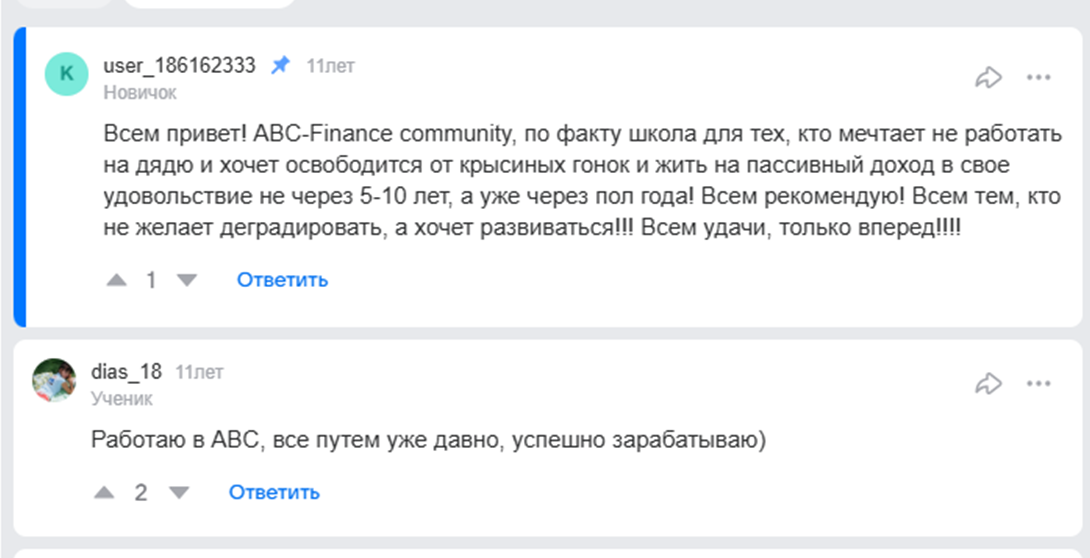The width and height of the screenshot is (1090, 558).
Task: Click the 11лет timestamp on user_186162333 comment
Action: coord(330,67)
